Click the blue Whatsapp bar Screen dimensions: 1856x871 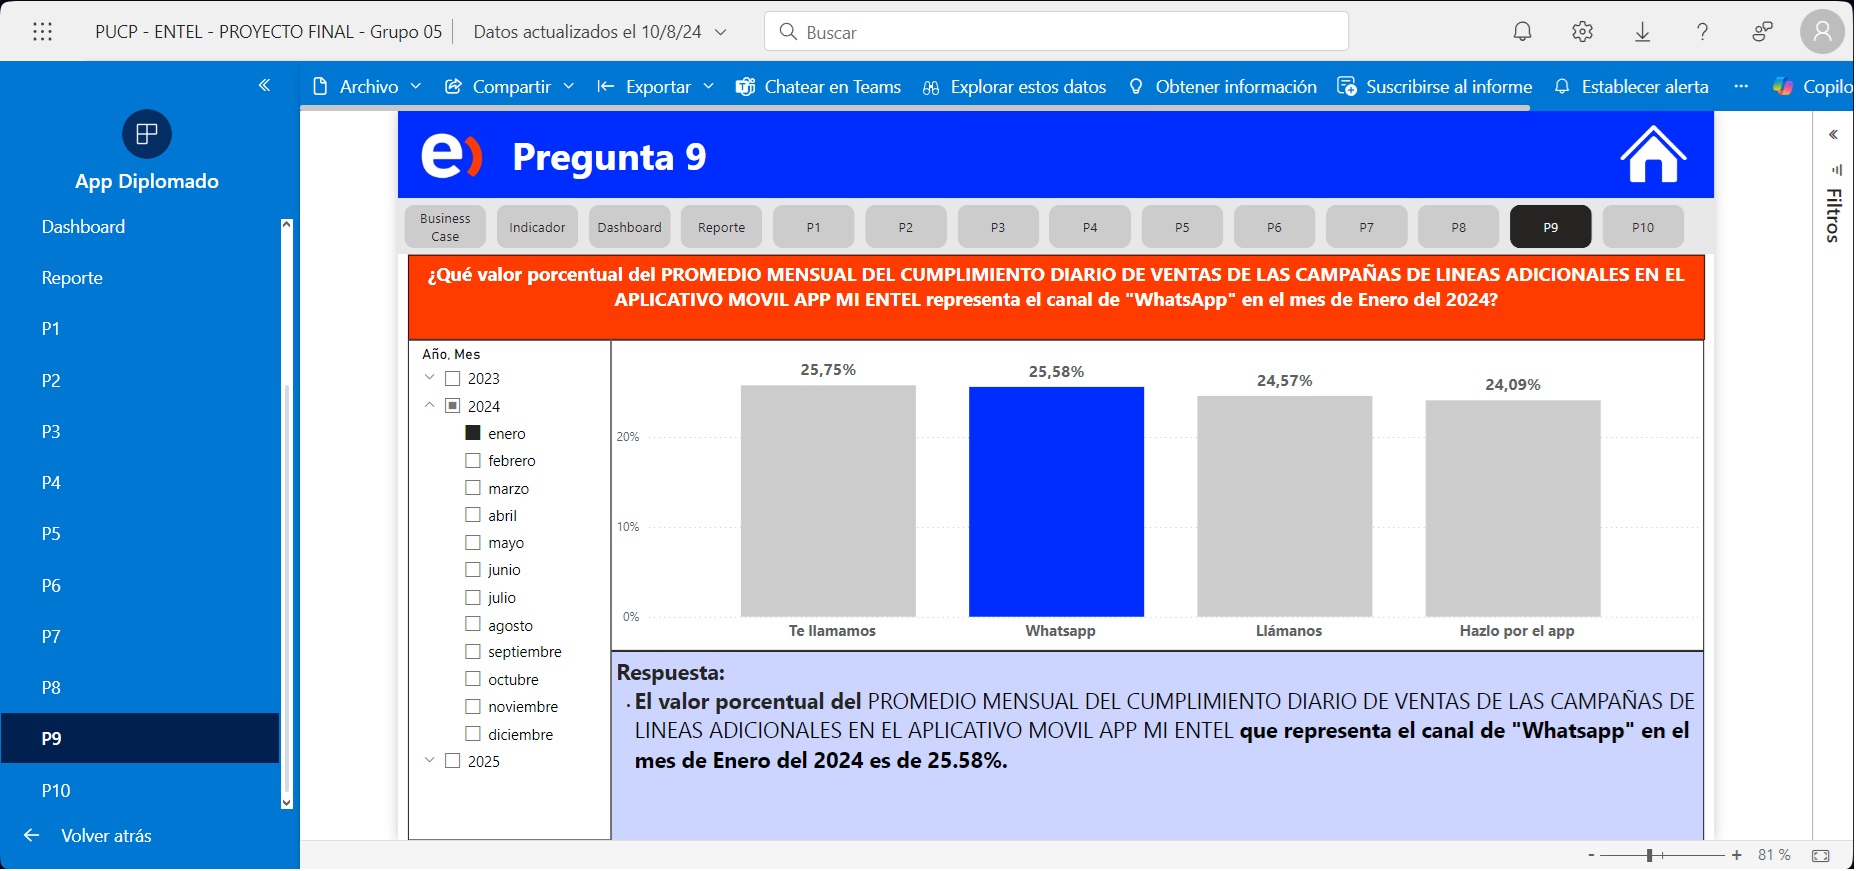point(1058,502)
